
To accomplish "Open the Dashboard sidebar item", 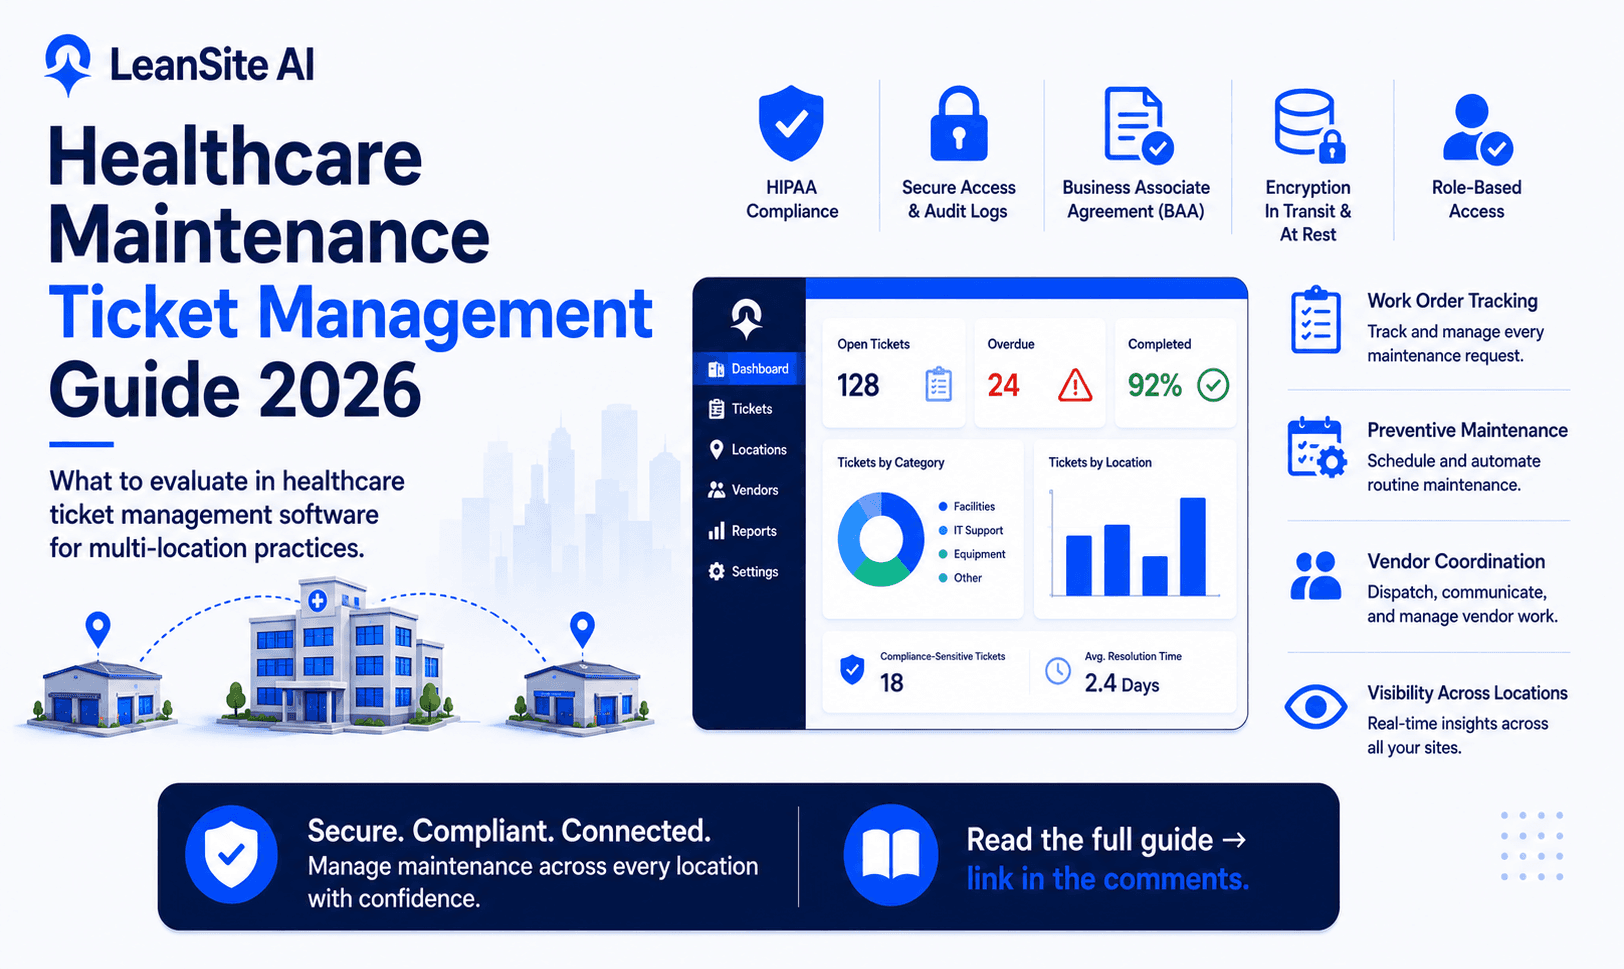I will (x=748, y=369).
